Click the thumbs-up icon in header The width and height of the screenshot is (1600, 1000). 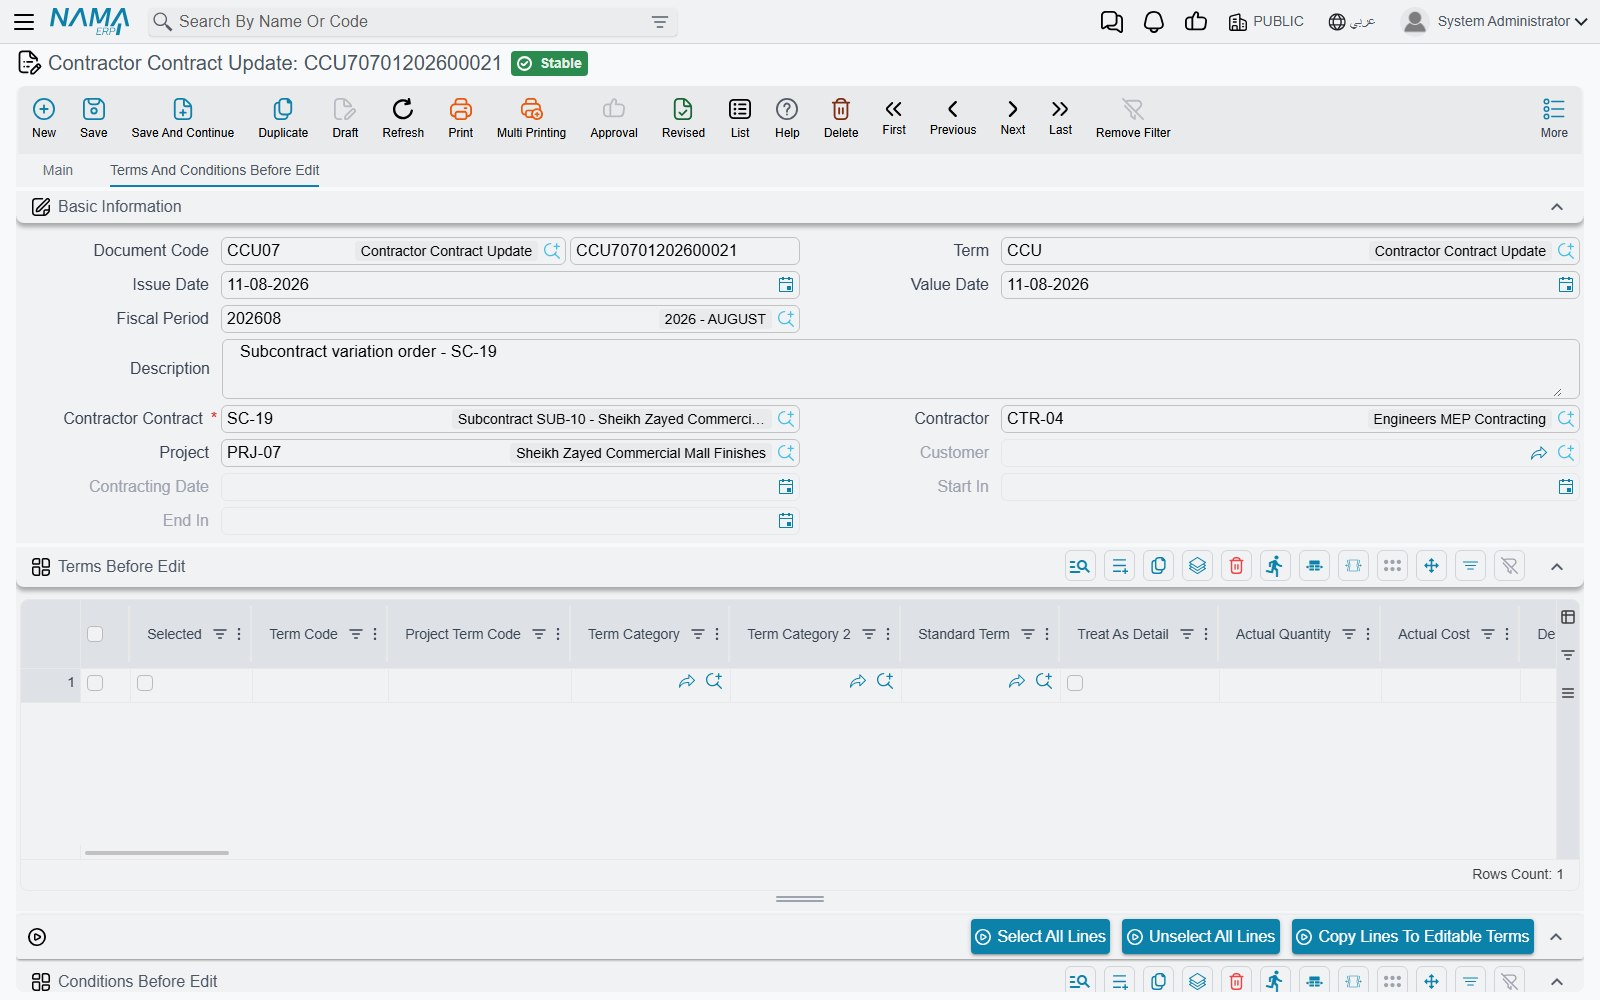(x=1196, y=22)
